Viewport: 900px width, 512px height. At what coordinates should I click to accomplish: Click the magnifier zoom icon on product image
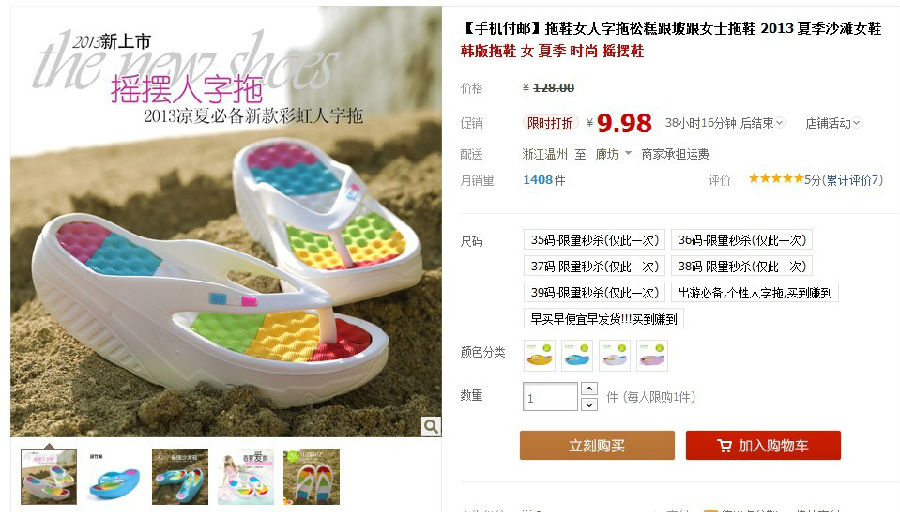(x=430, y=426)
